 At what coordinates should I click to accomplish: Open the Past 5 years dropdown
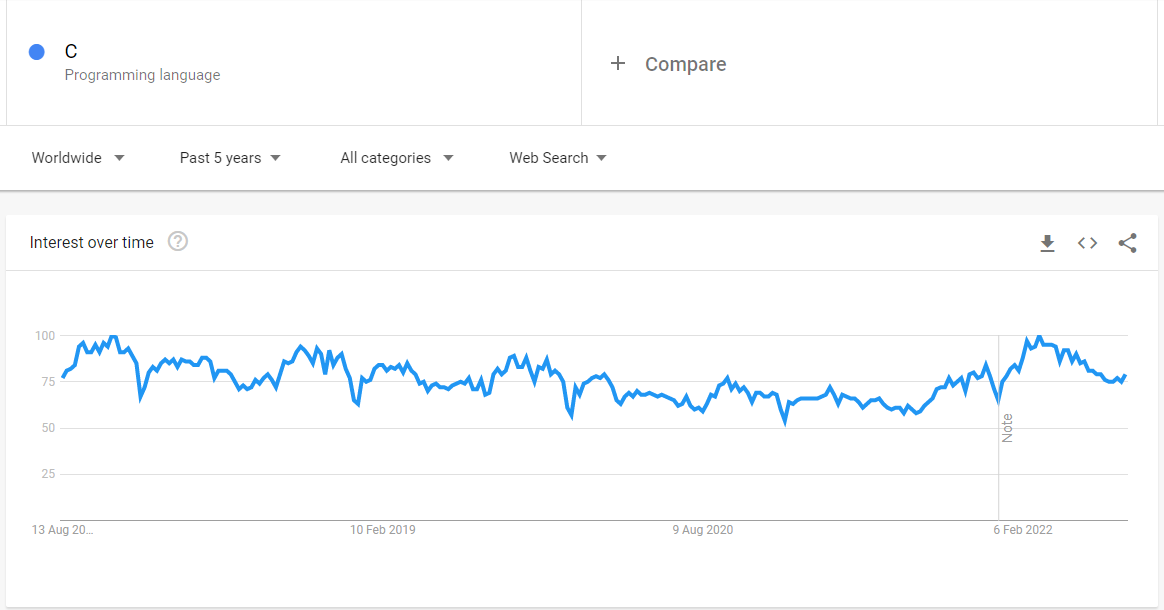(x=230, y=157)
